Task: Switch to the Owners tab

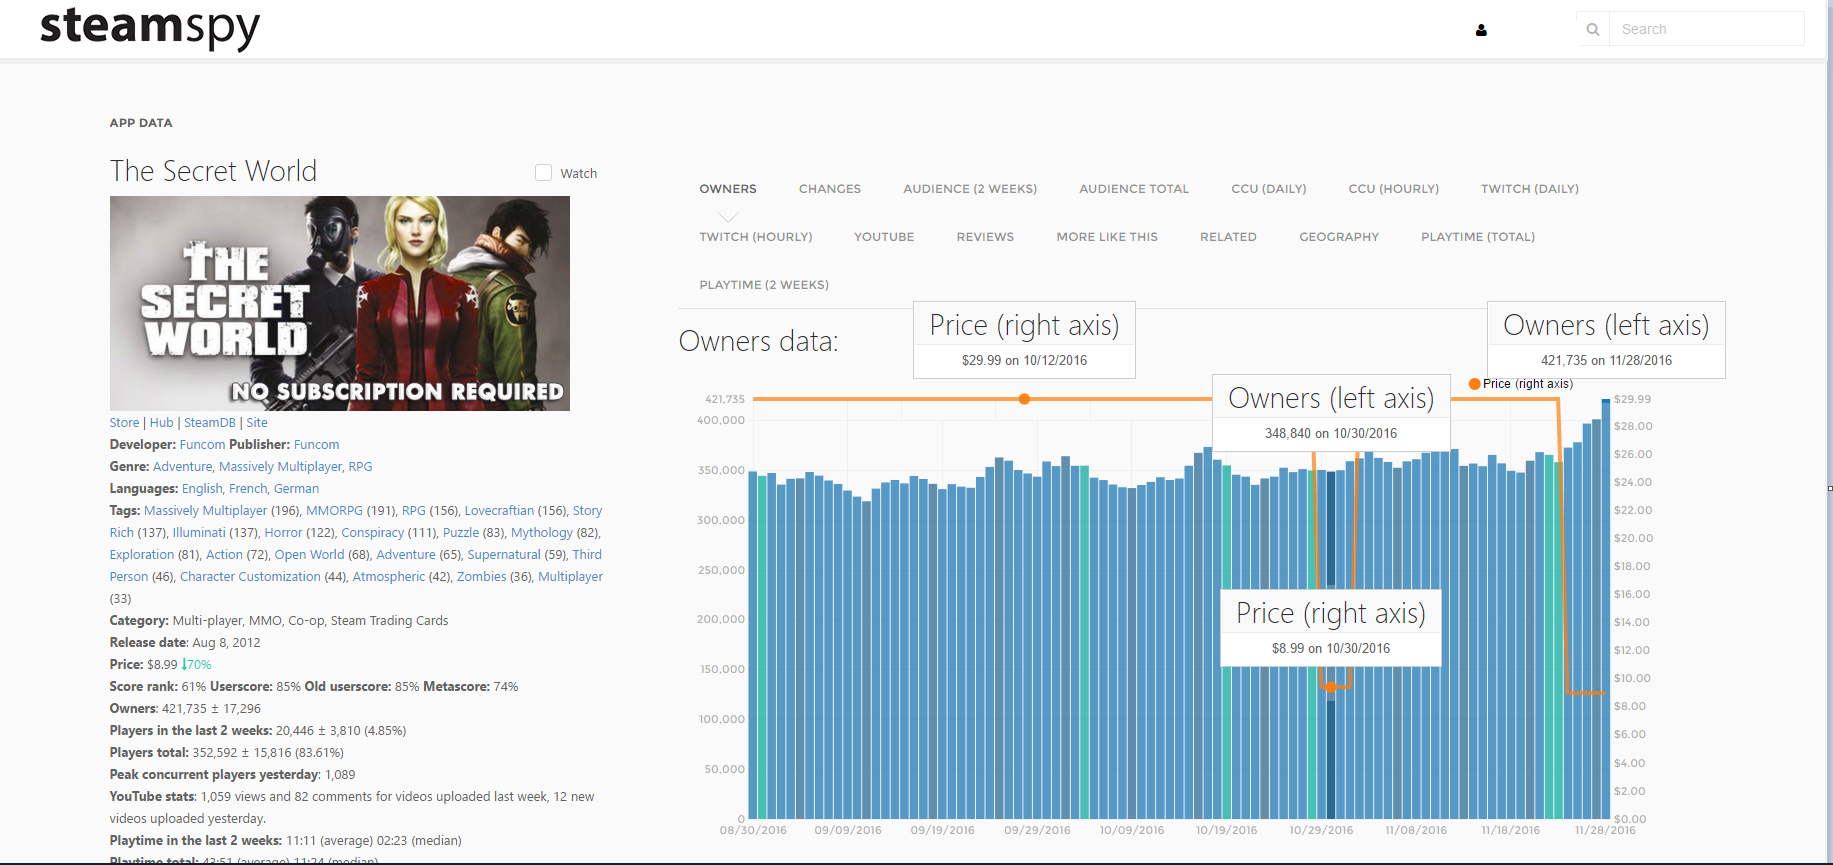Action: point(728,189)
